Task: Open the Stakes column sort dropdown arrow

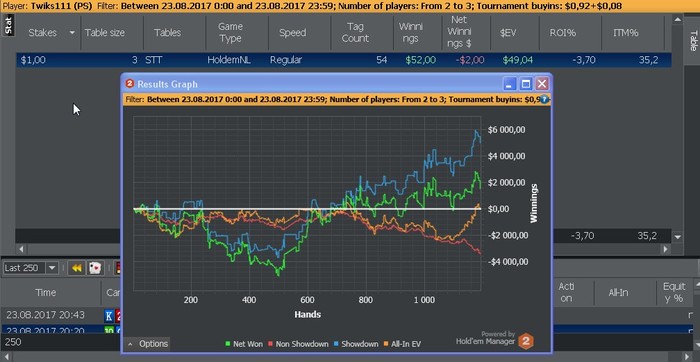Action: (72, 33)
